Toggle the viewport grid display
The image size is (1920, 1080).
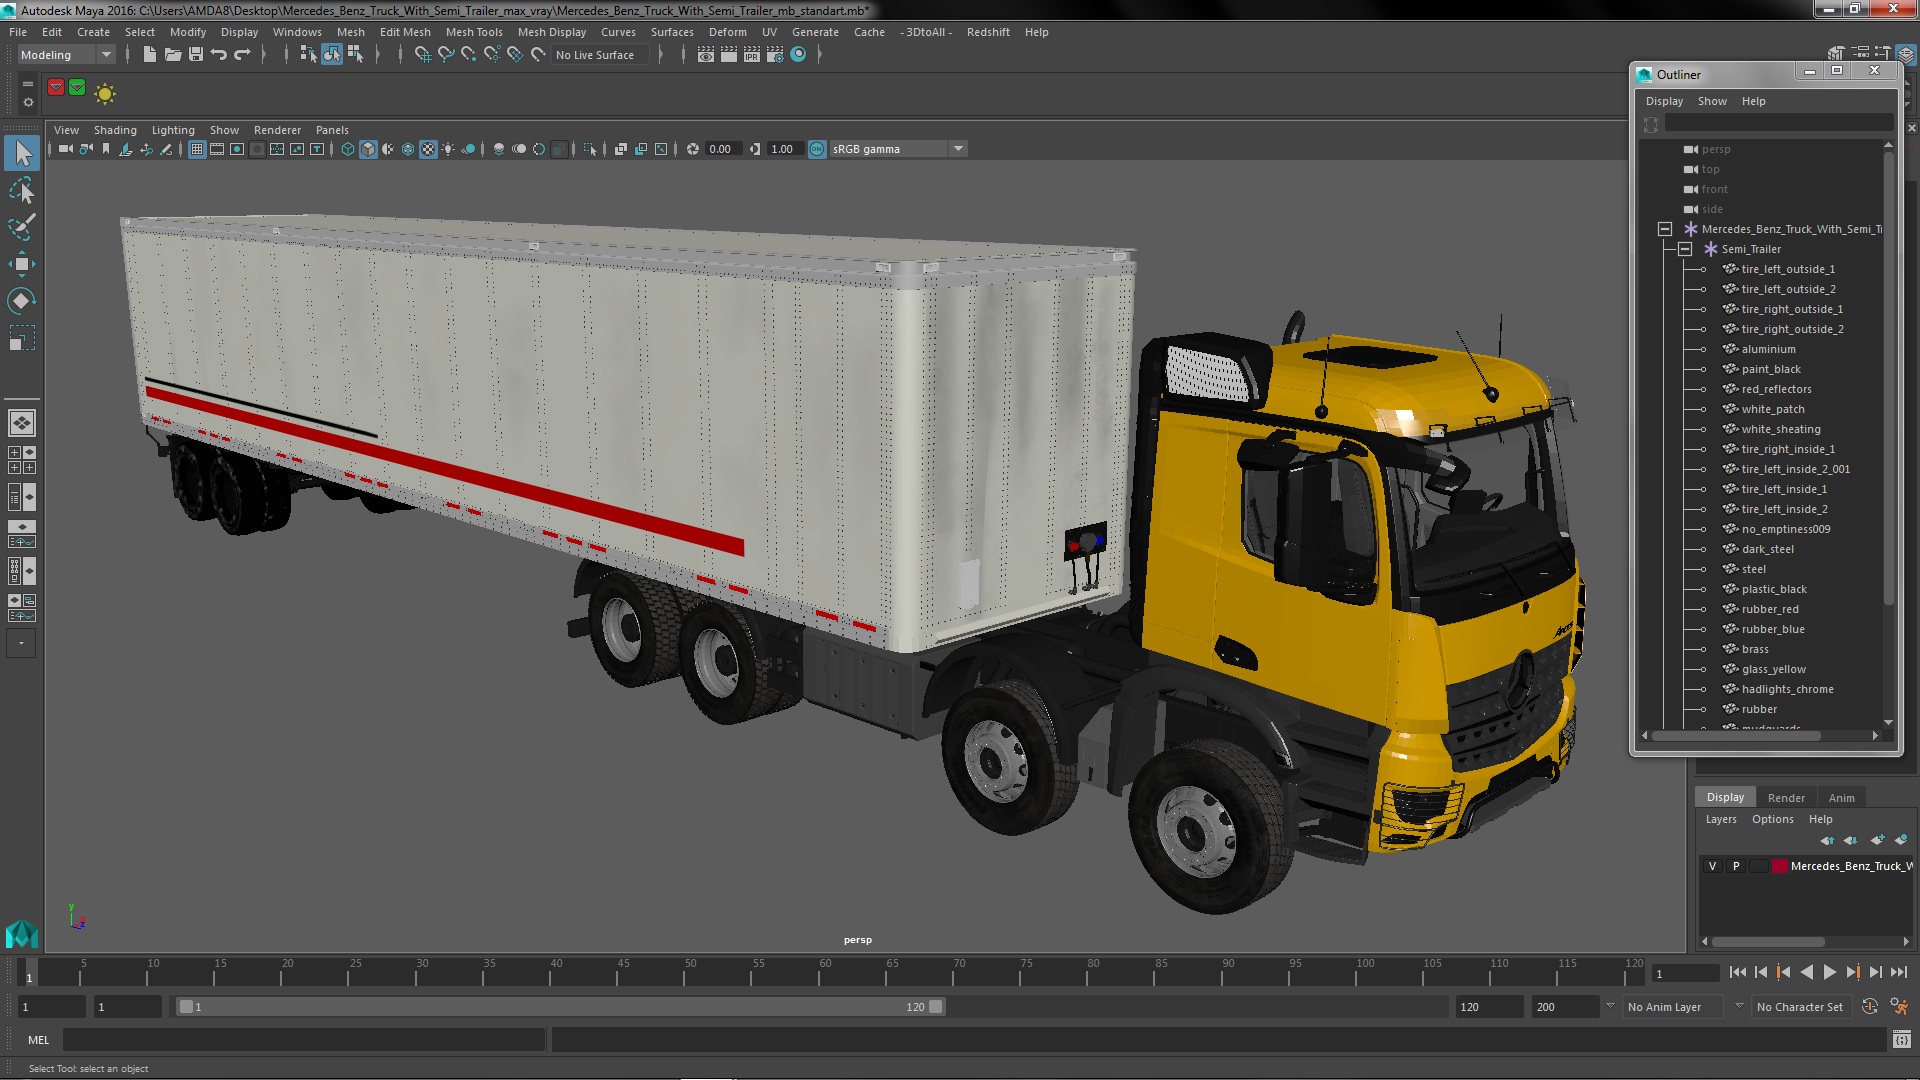tap(197, 149)
